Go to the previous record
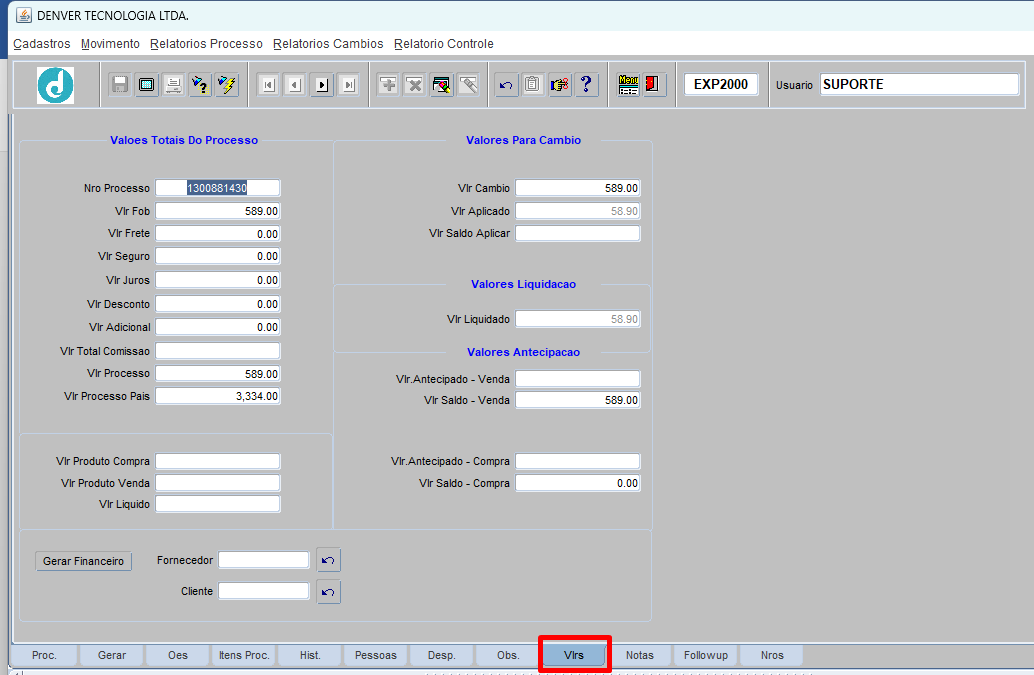The height and width of the screenshot is (675, 1034). (x=295, y=85)
